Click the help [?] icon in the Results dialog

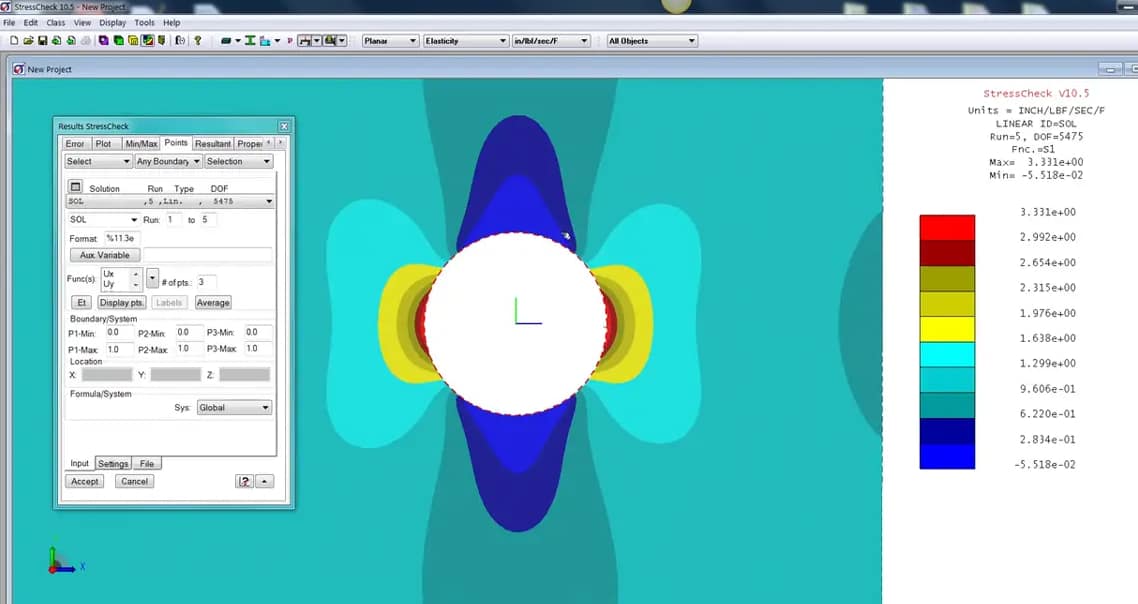(x=246, y=481)
